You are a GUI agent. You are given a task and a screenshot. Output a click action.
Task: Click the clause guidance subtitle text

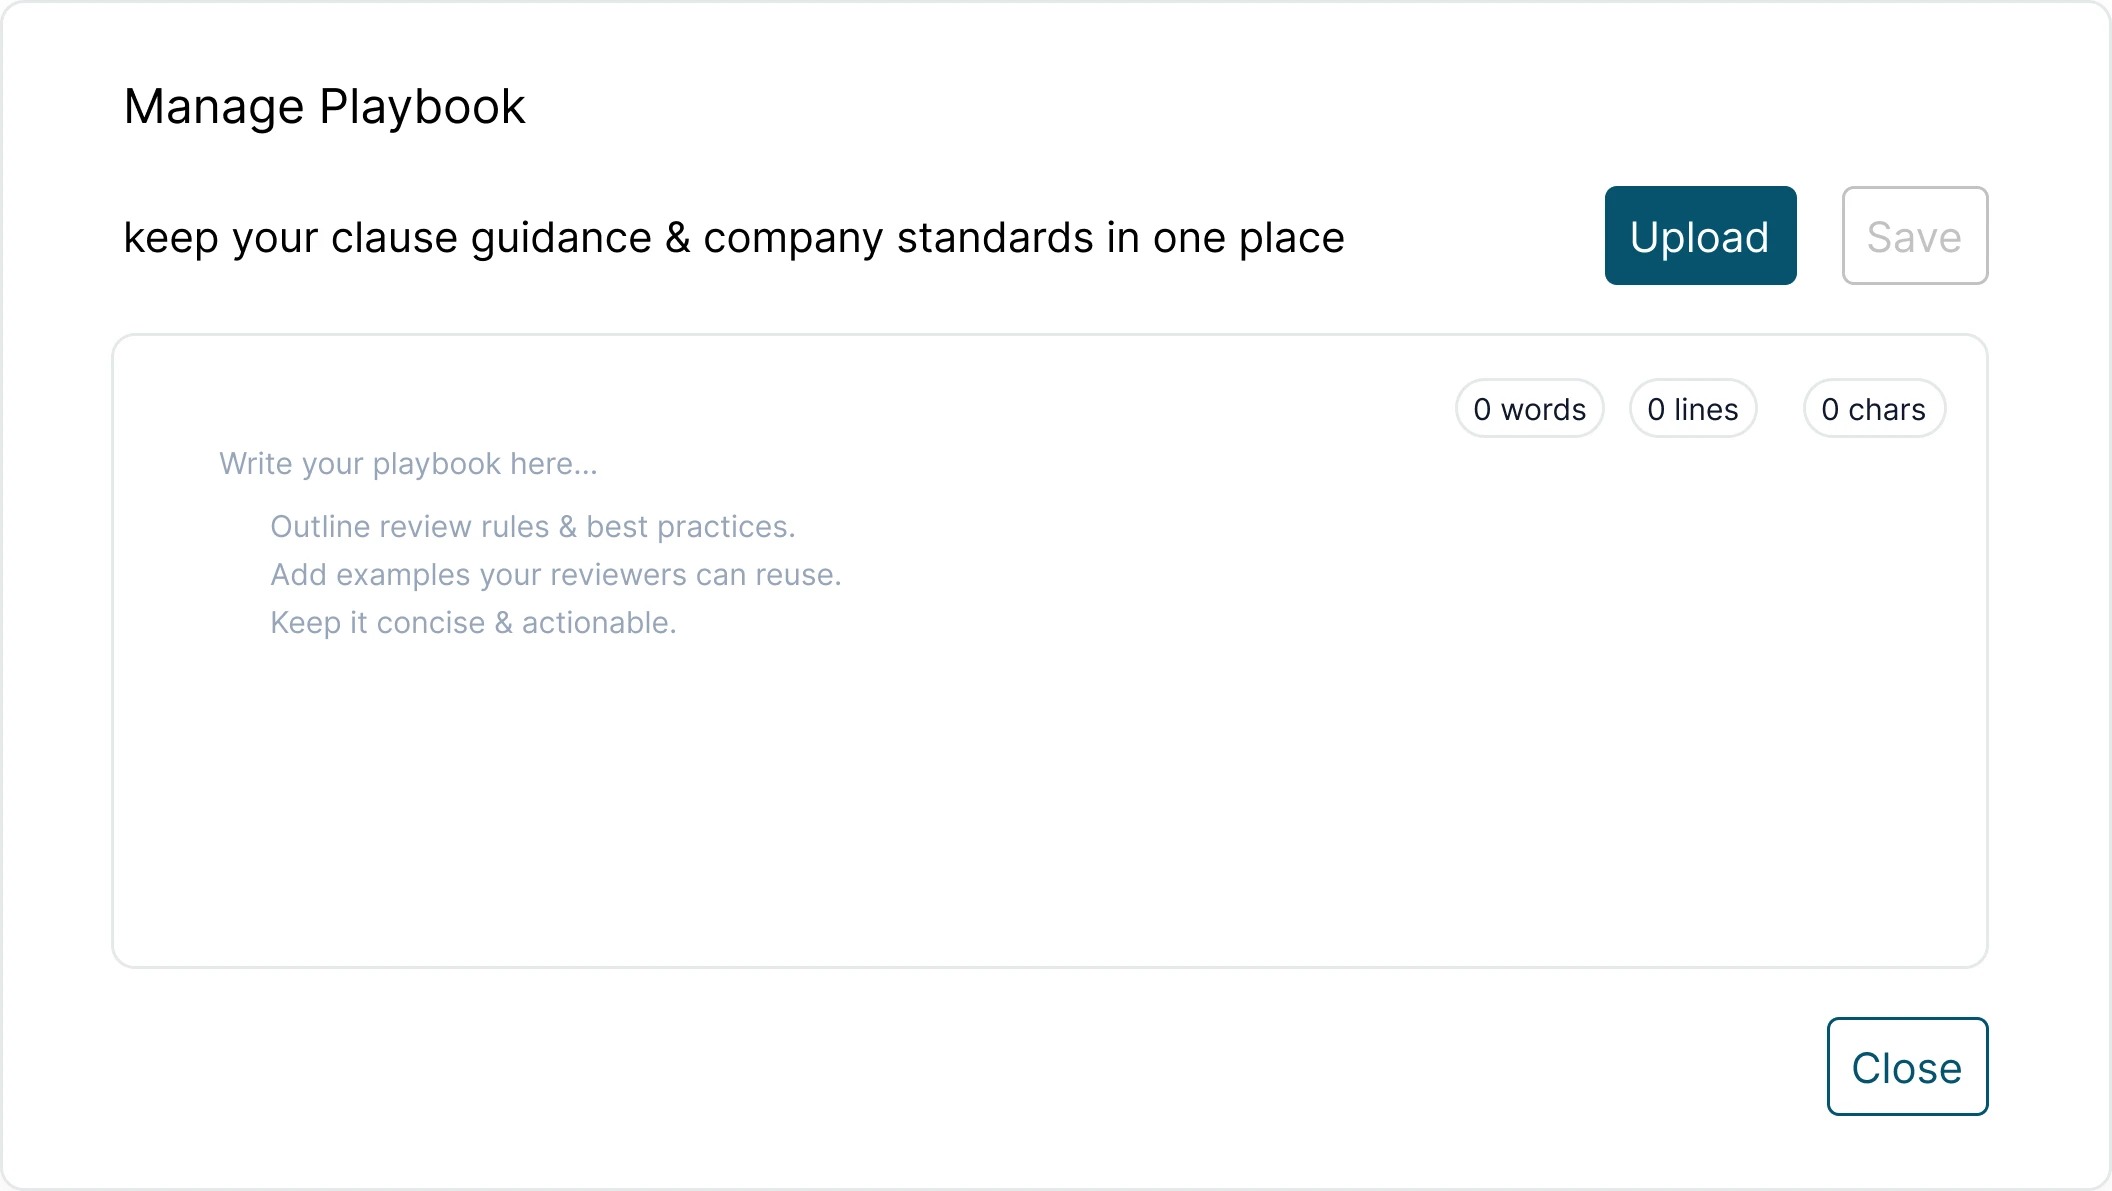click(733, 238)
